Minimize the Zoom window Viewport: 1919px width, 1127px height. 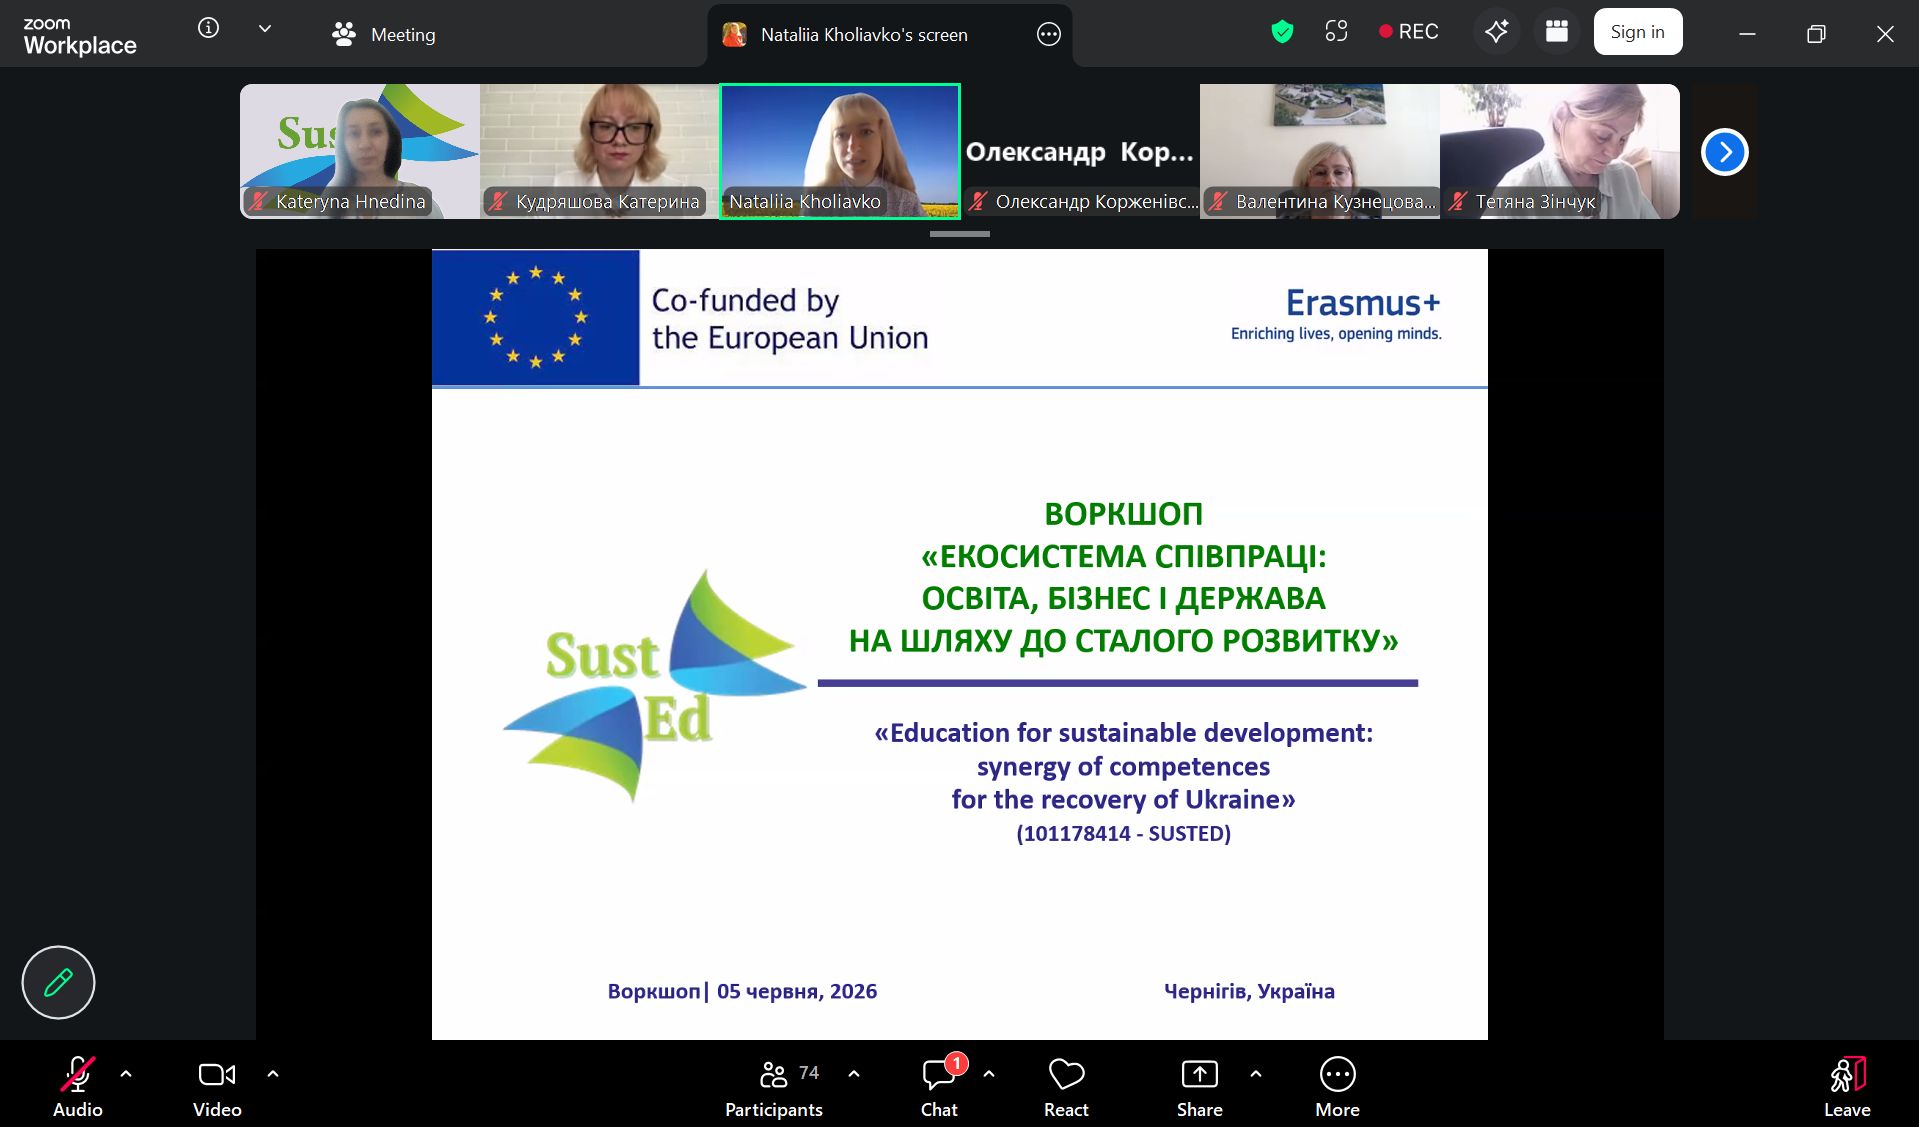coord(1747,34)
